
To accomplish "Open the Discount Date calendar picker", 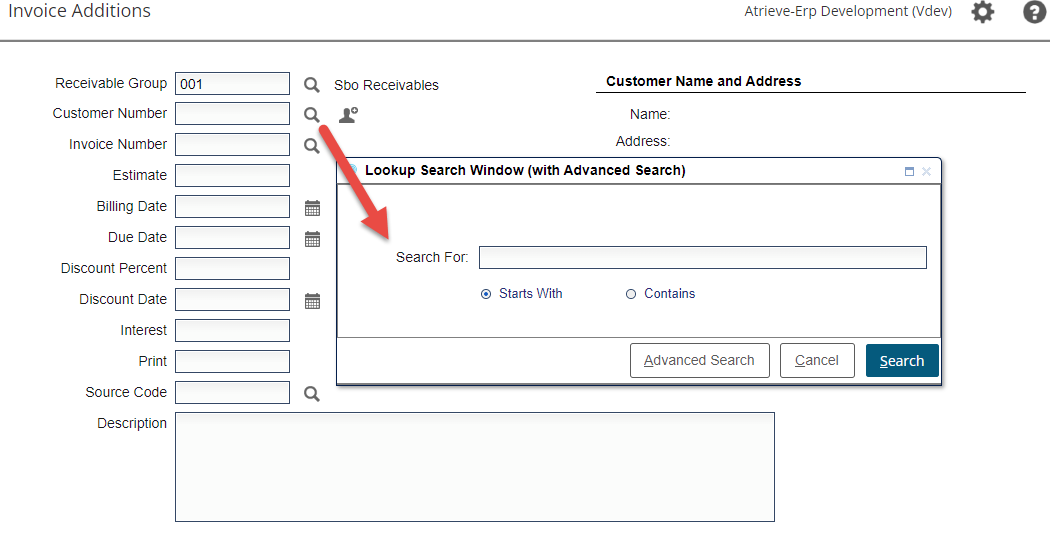I will pos(312,301).
